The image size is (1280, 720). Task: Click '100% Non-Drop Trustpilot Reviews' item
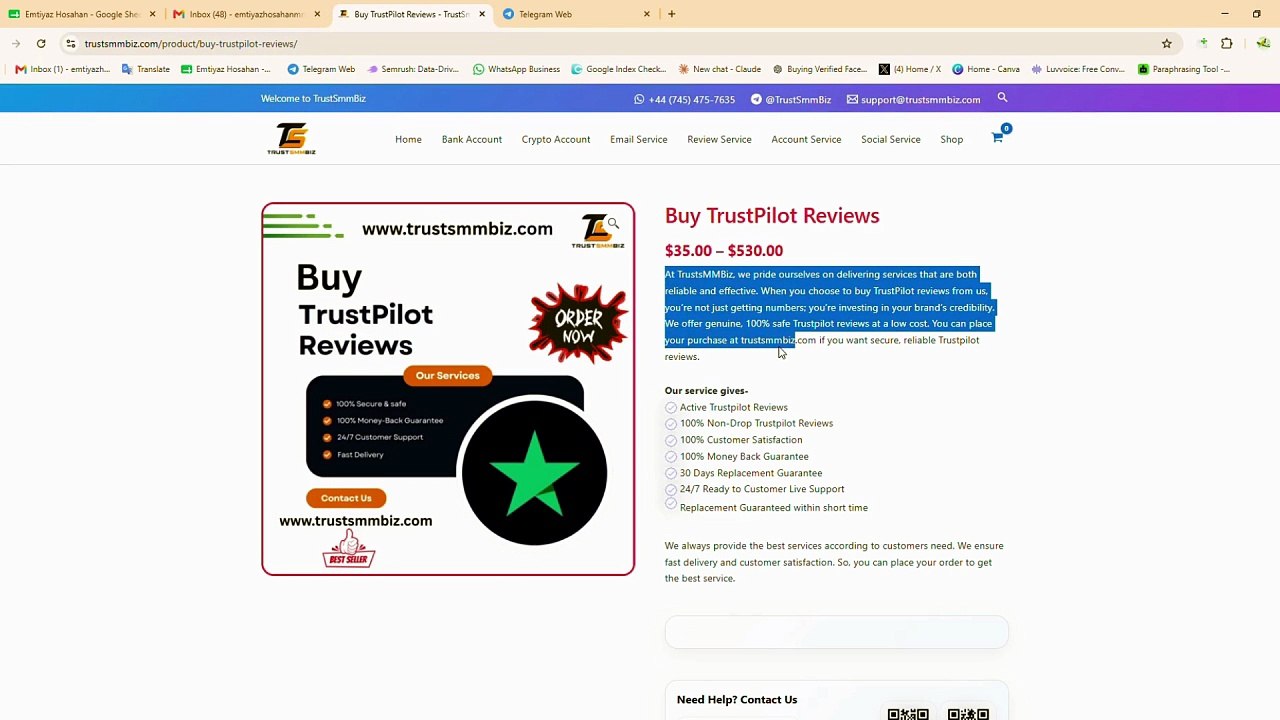[x=756, y=423]
